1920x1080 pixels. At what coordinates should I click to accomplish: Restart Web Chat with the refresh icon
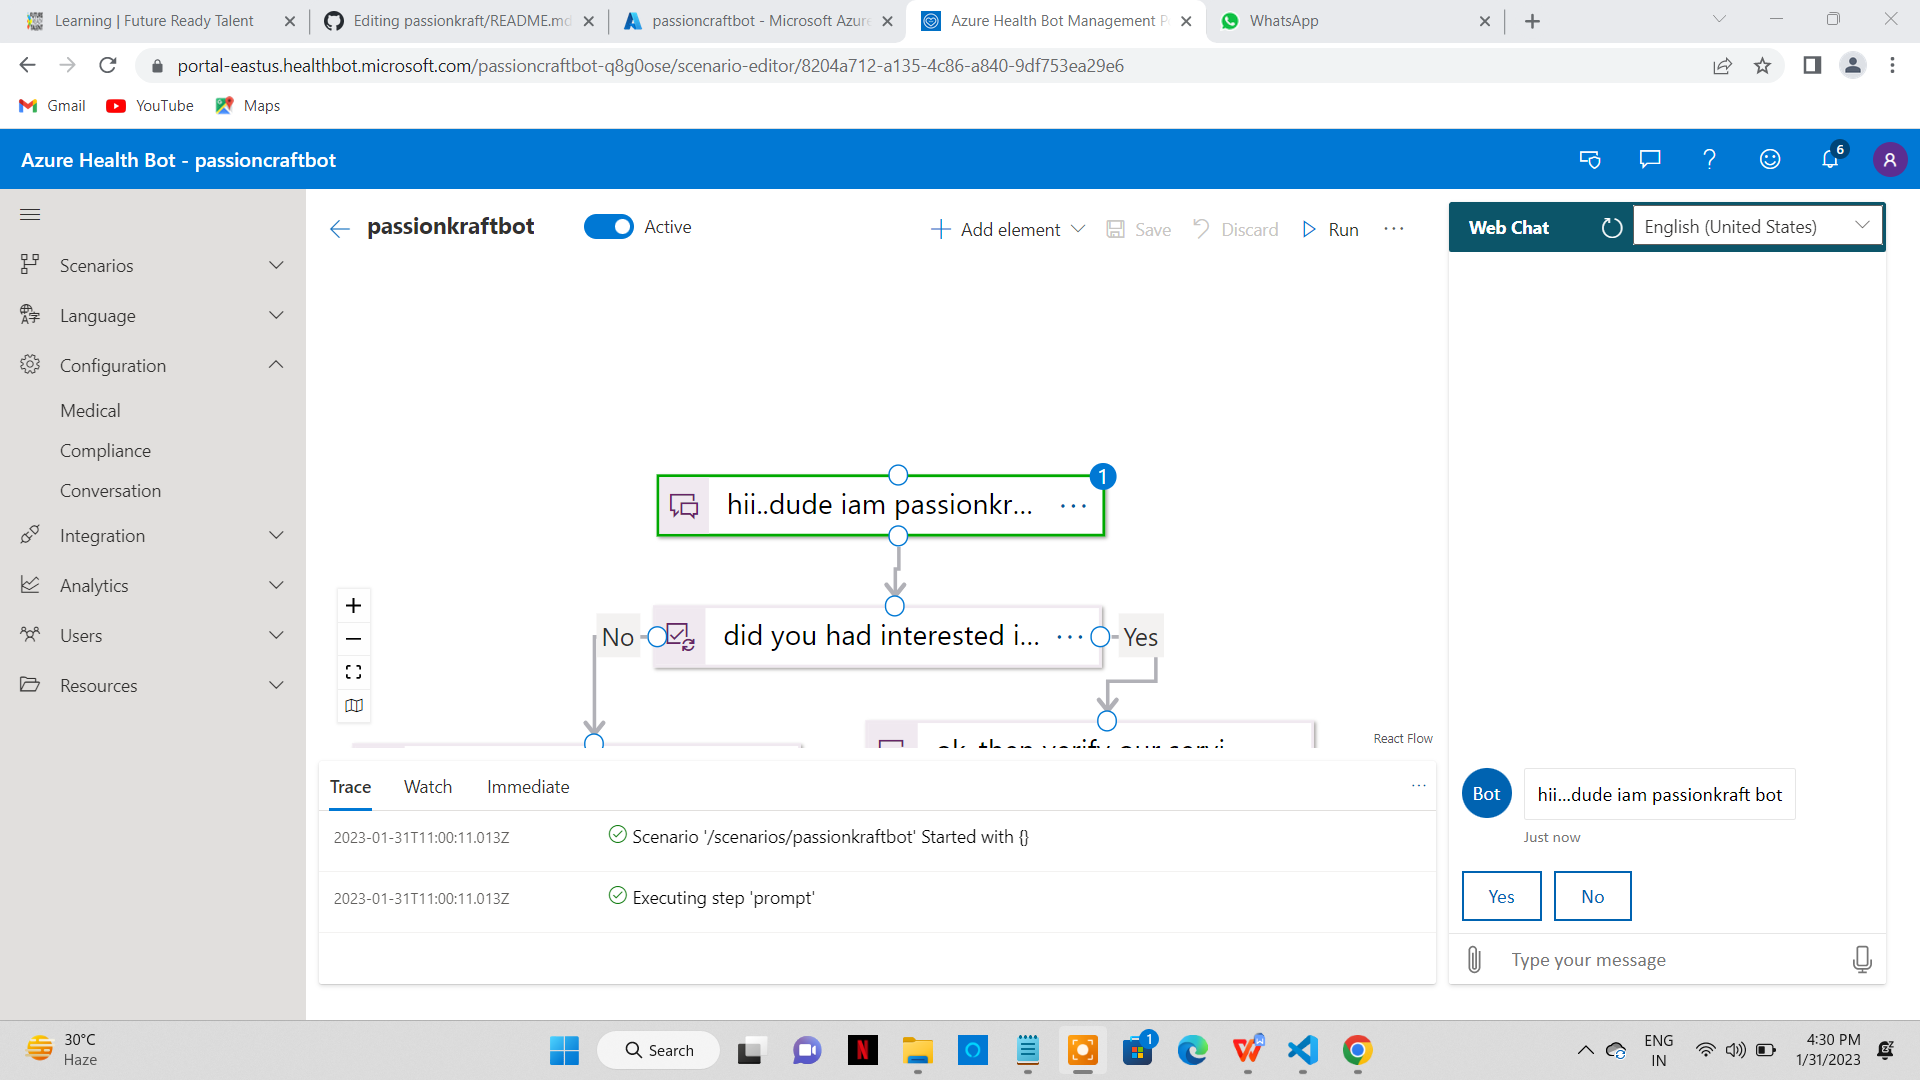click(x=1610, y=227)
